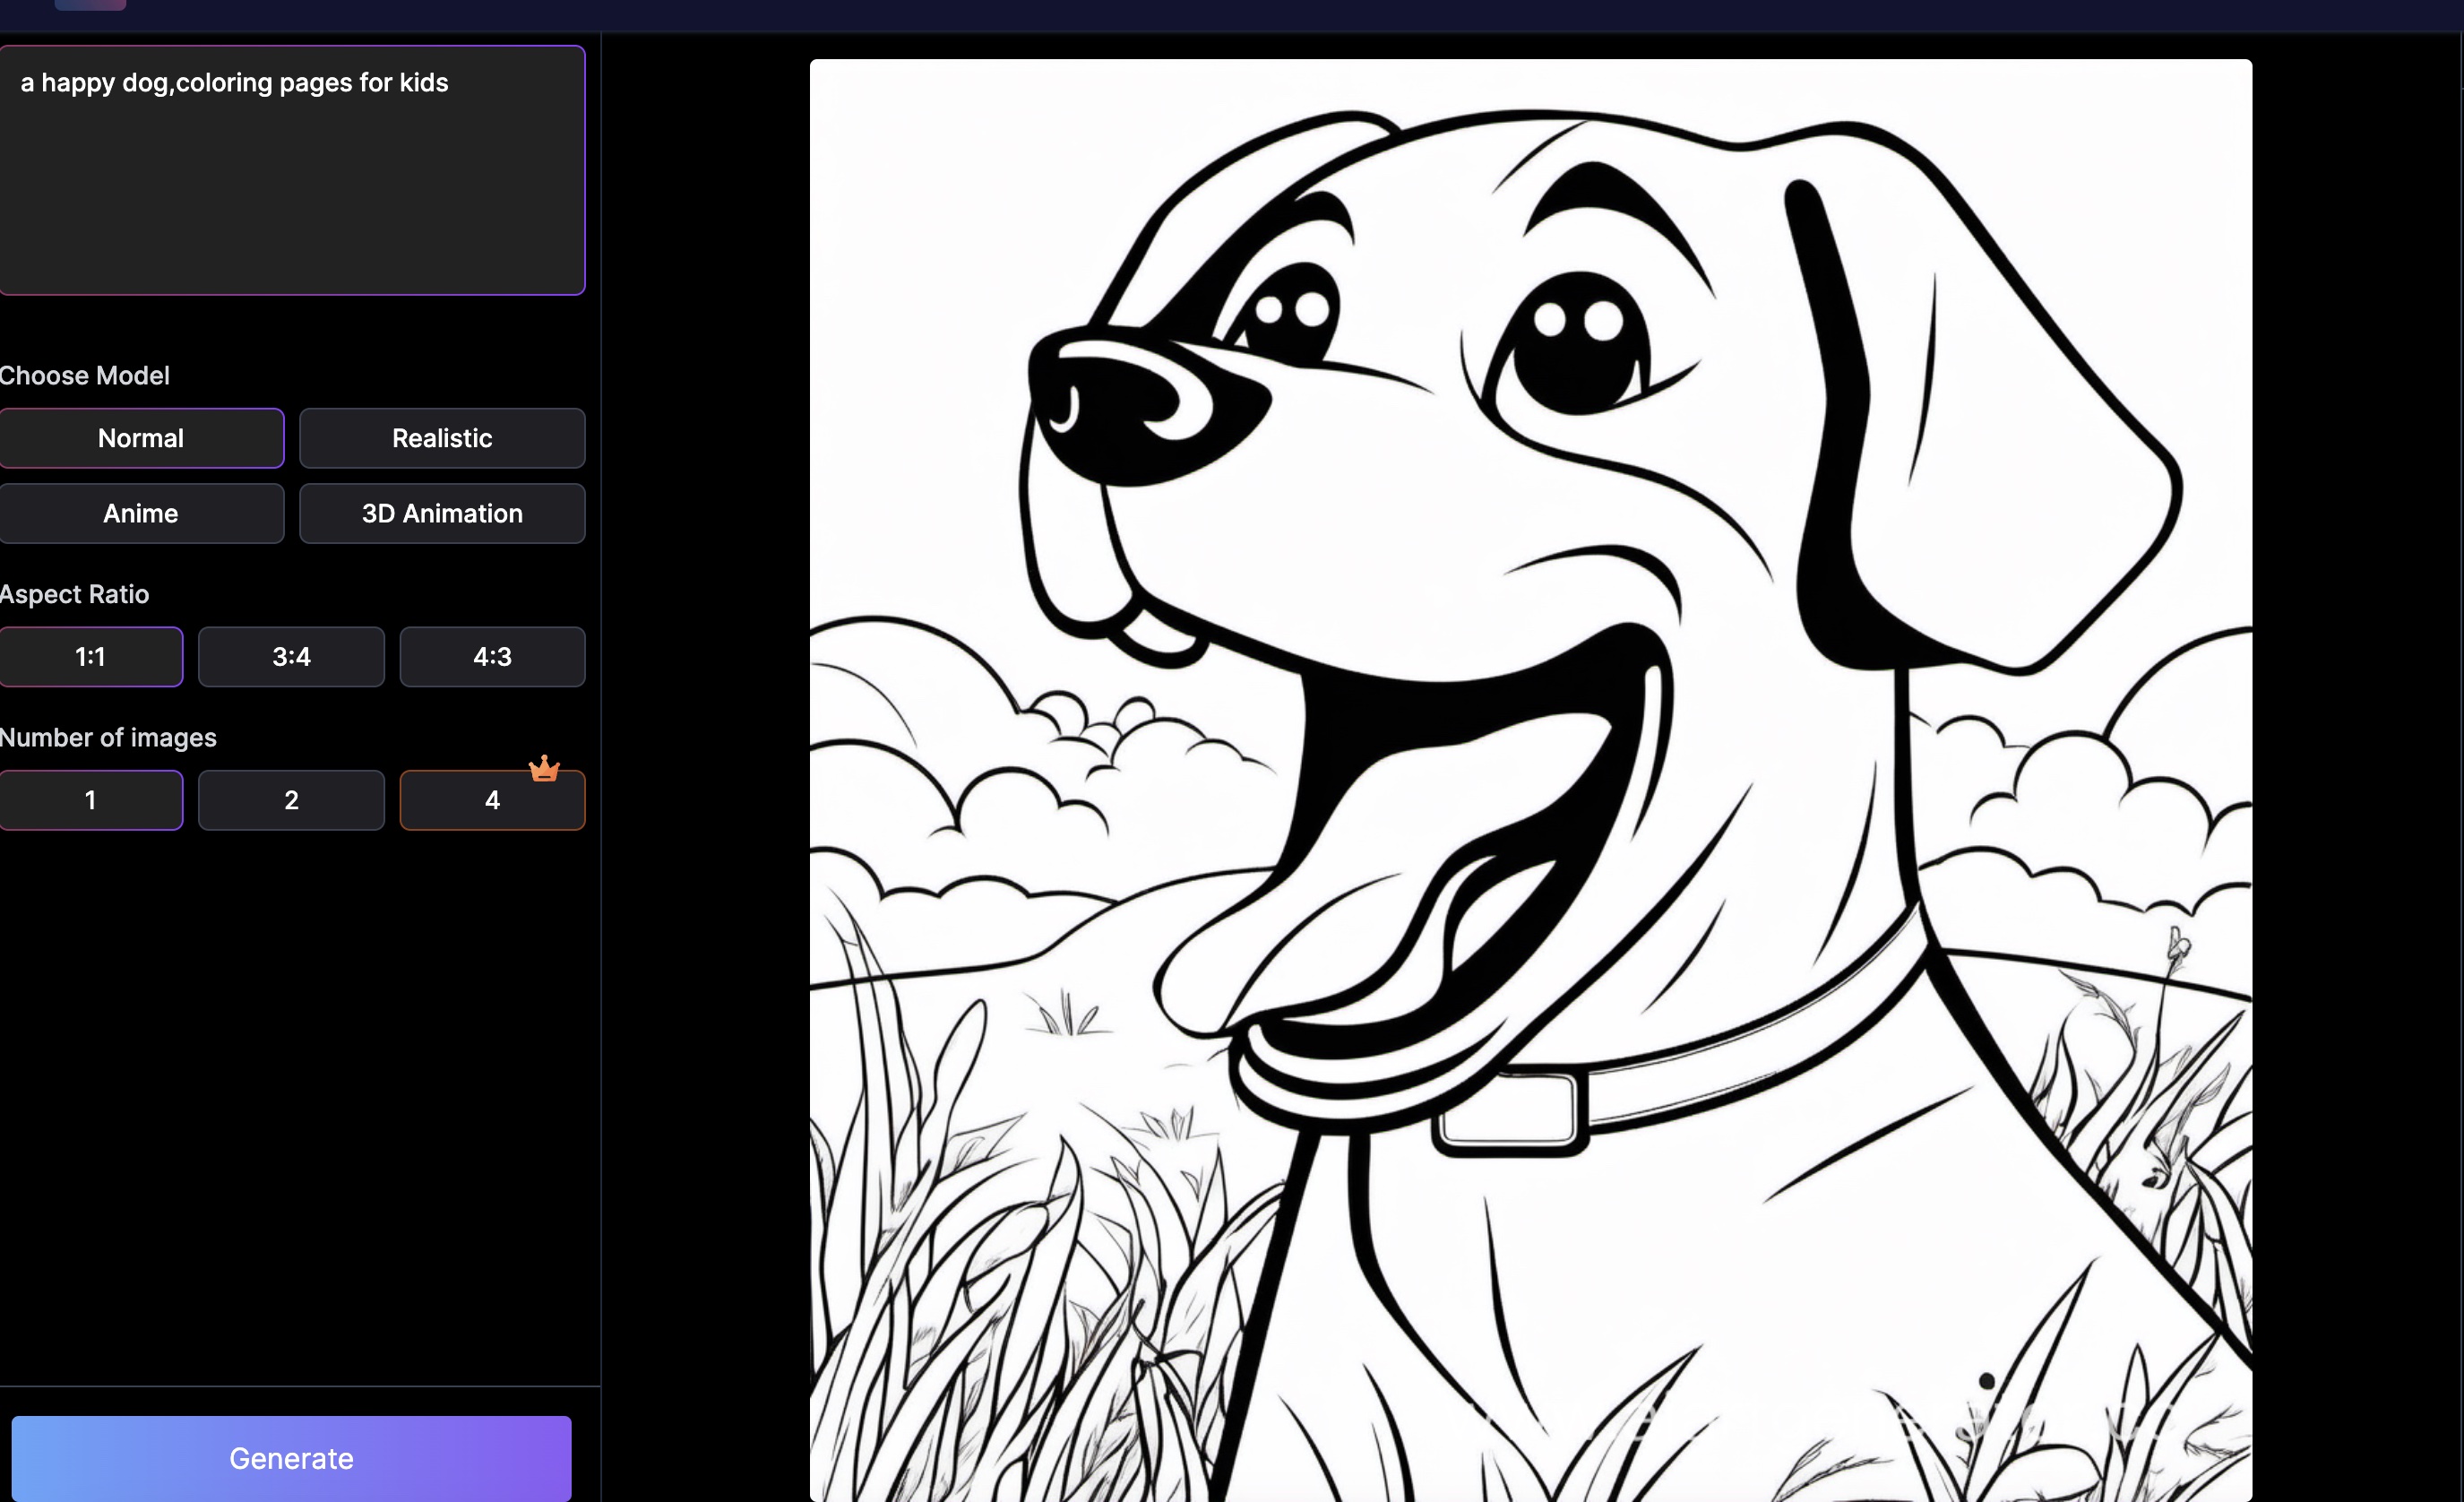Screen dimensions: 2464x1502
Task: Select the Realistic model option
Action: (x=442, y=436)
